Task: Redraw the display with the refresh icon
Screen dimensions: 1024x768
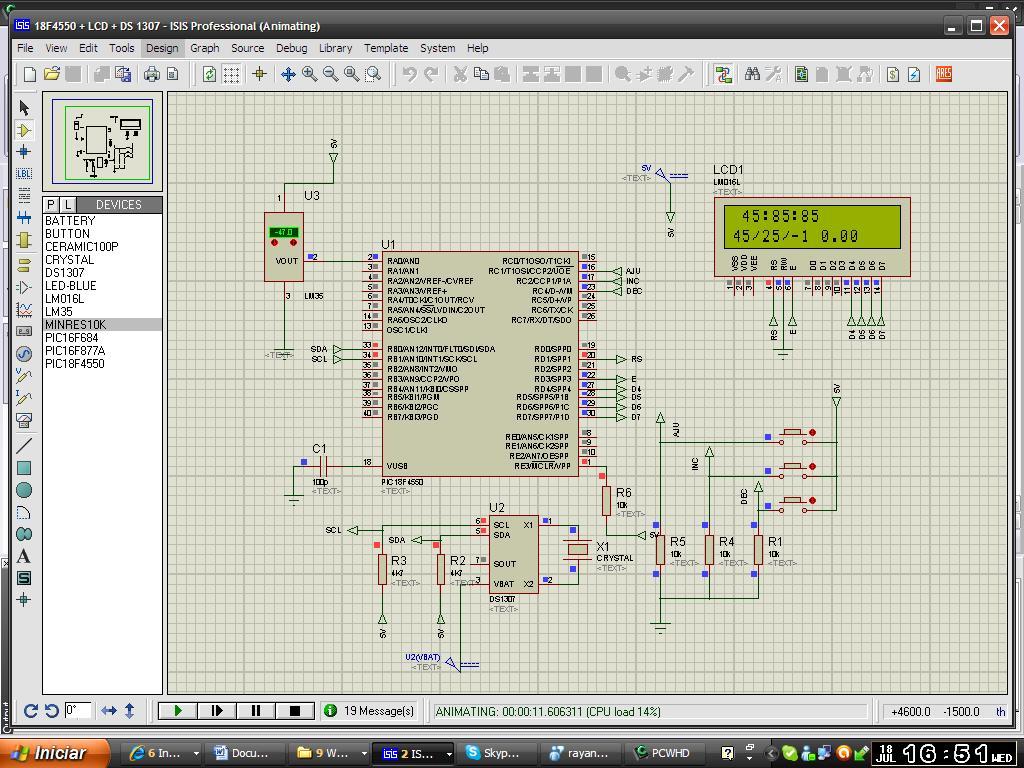Action: click(209, 74)
